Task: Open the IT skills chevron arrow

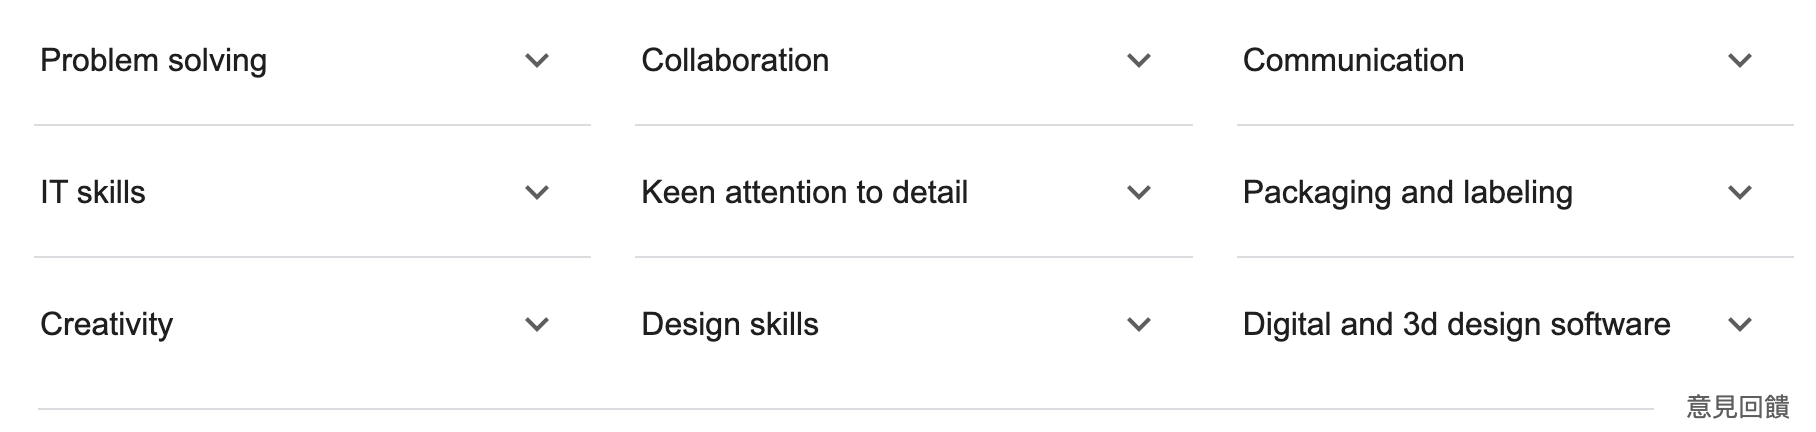Action: click(537, 193)
